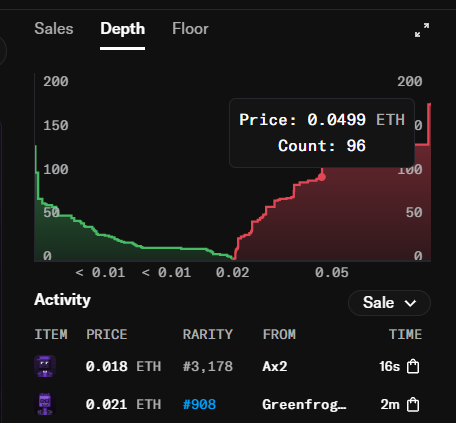This screenshot has height=423, width=456.
Task: Click the shopping bag icon for 16s sale
Action: [413, 366]
